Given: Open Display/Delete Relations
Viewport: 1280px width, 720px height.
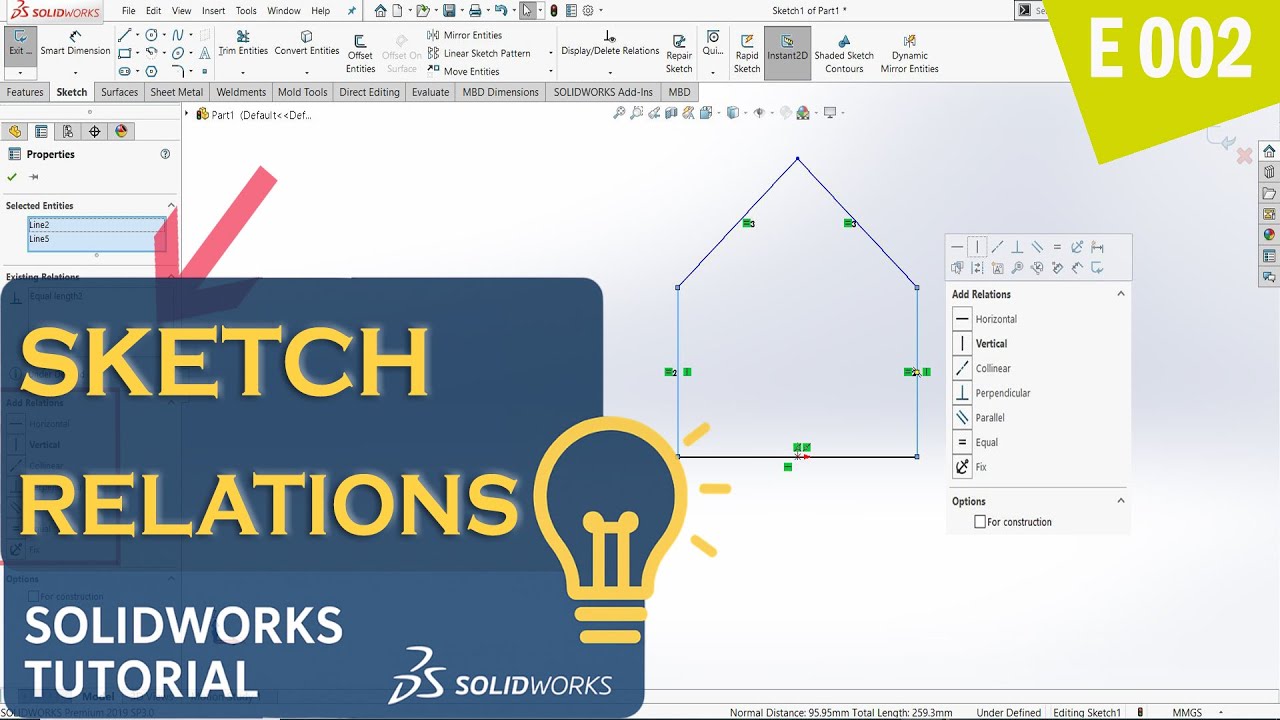Looking at the screenshot, I should 610,43.
